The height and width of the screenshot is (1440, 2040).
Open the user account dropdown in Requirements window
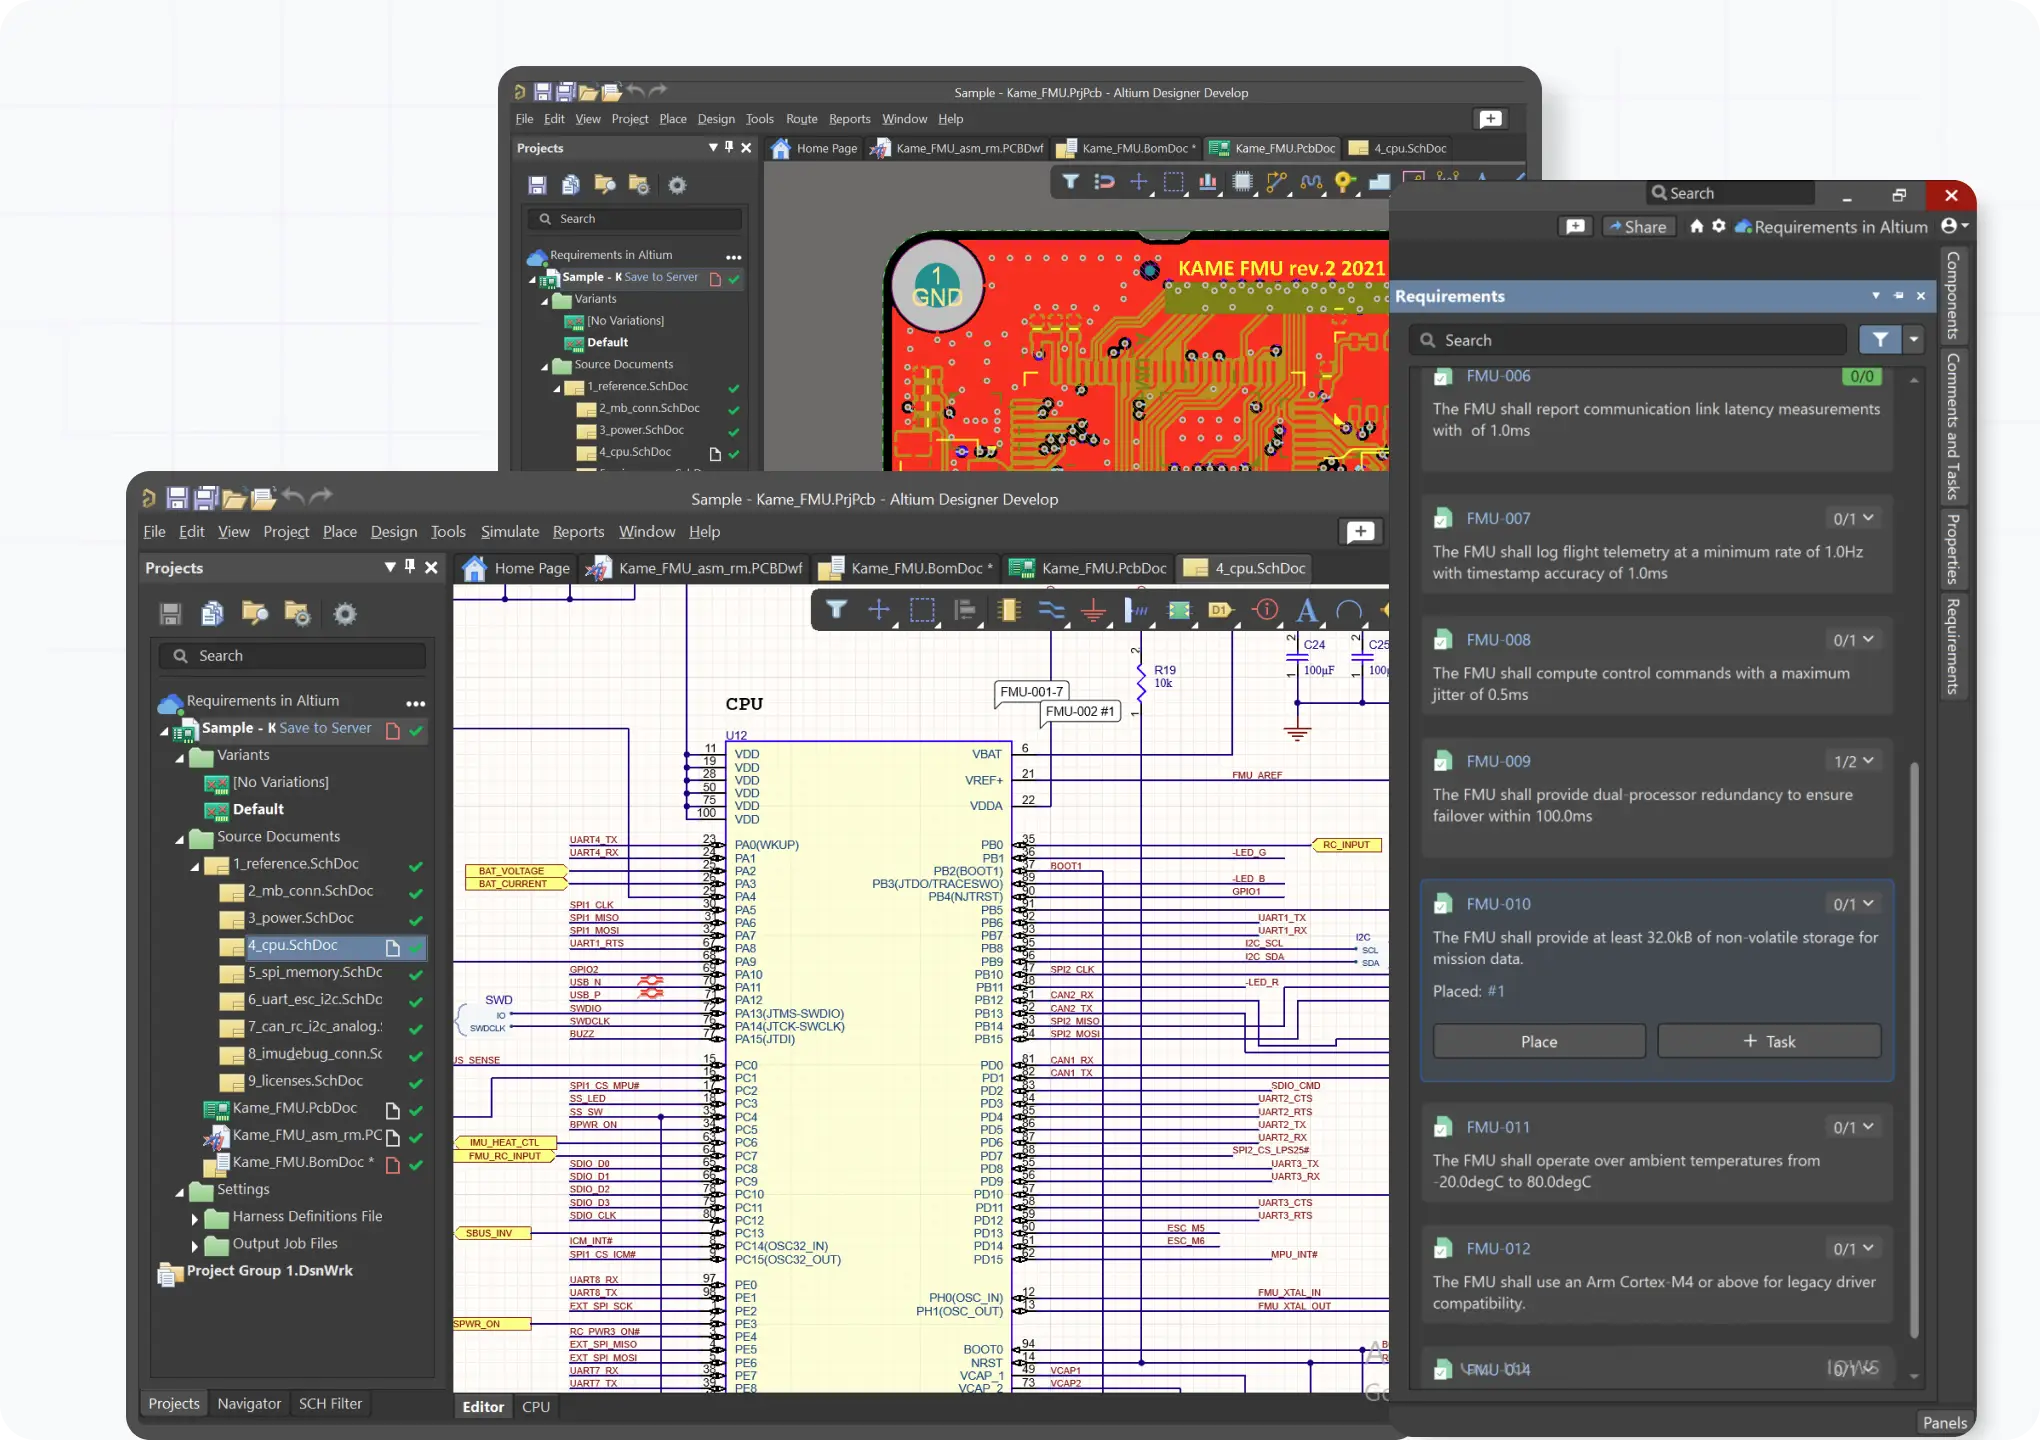(x=1955, y=226)
